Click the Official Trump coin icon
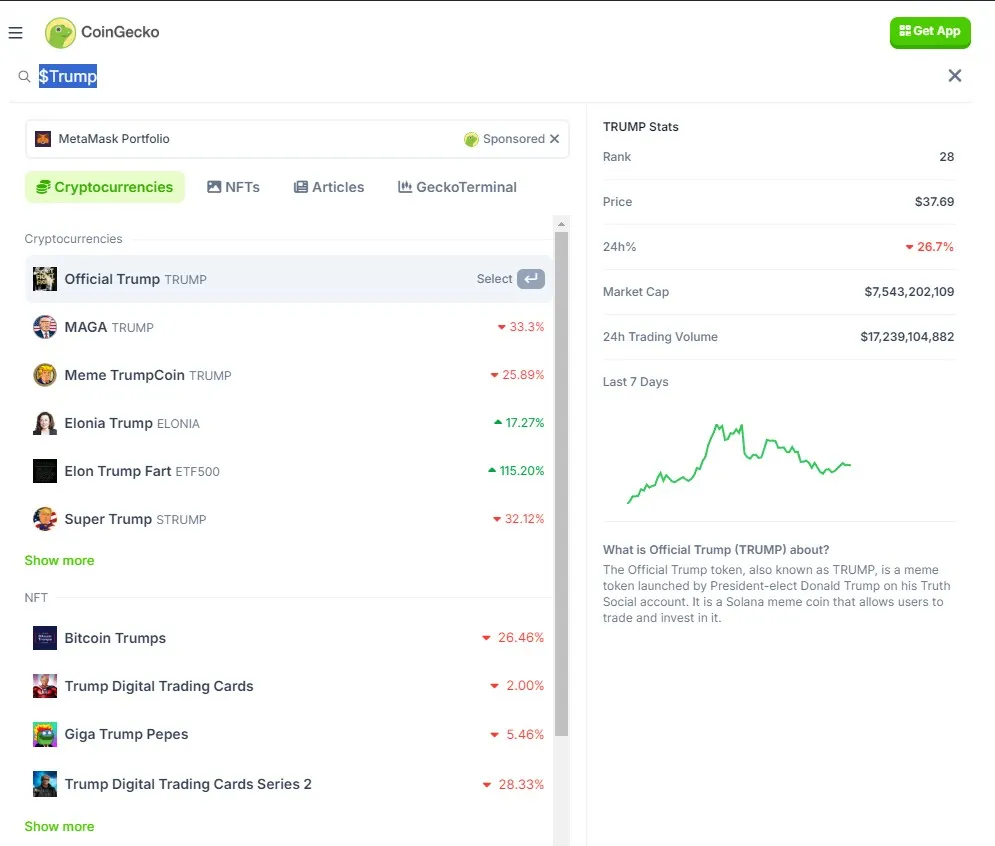The image size is (995, 846). (x=45, y=279)
